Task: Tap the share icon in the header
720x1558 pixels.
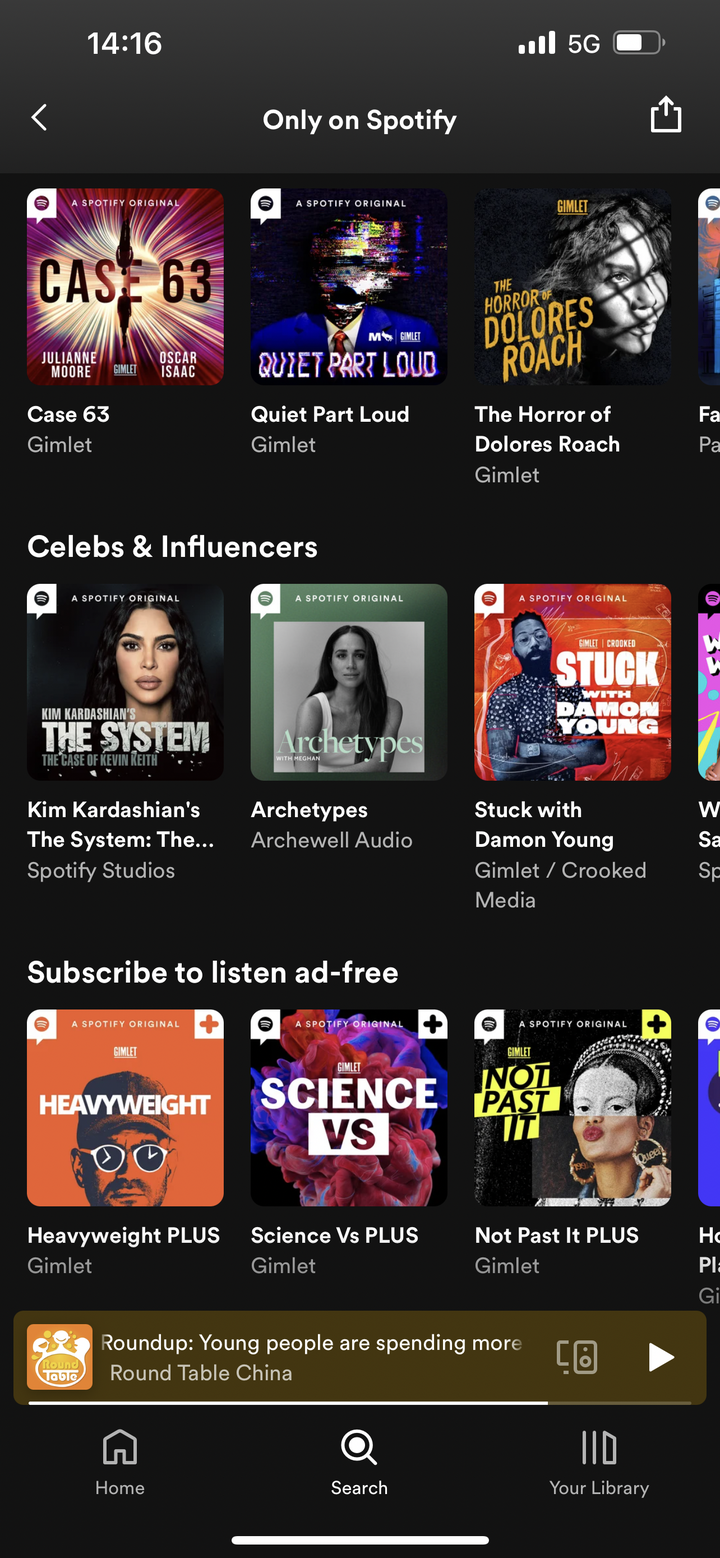Action: click(x=665, y=115)
